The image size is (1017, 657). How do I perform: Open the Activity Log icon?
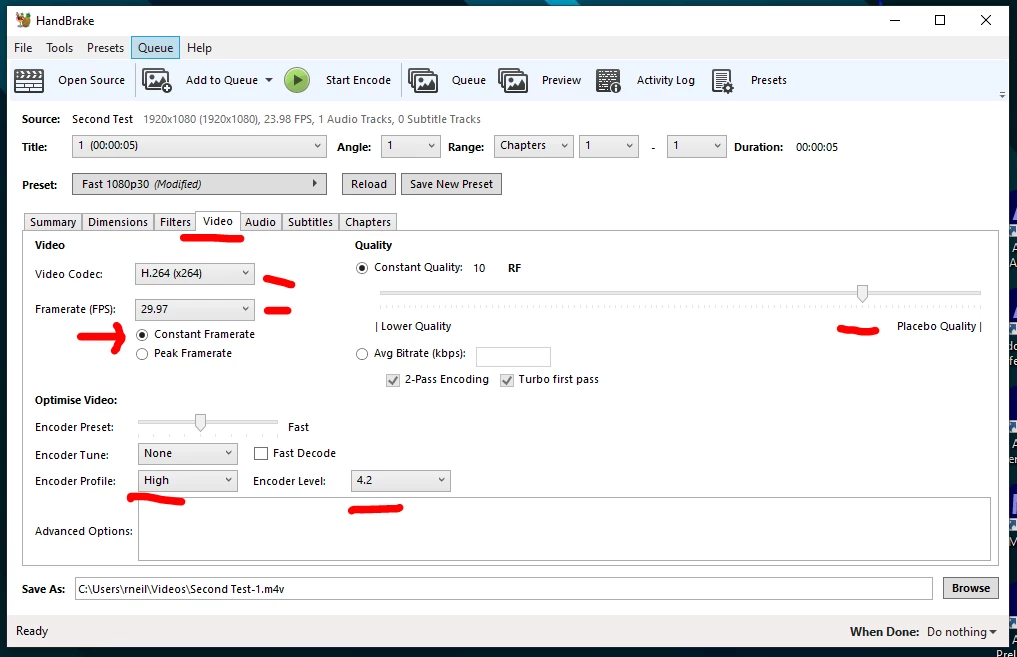point(608,80)
